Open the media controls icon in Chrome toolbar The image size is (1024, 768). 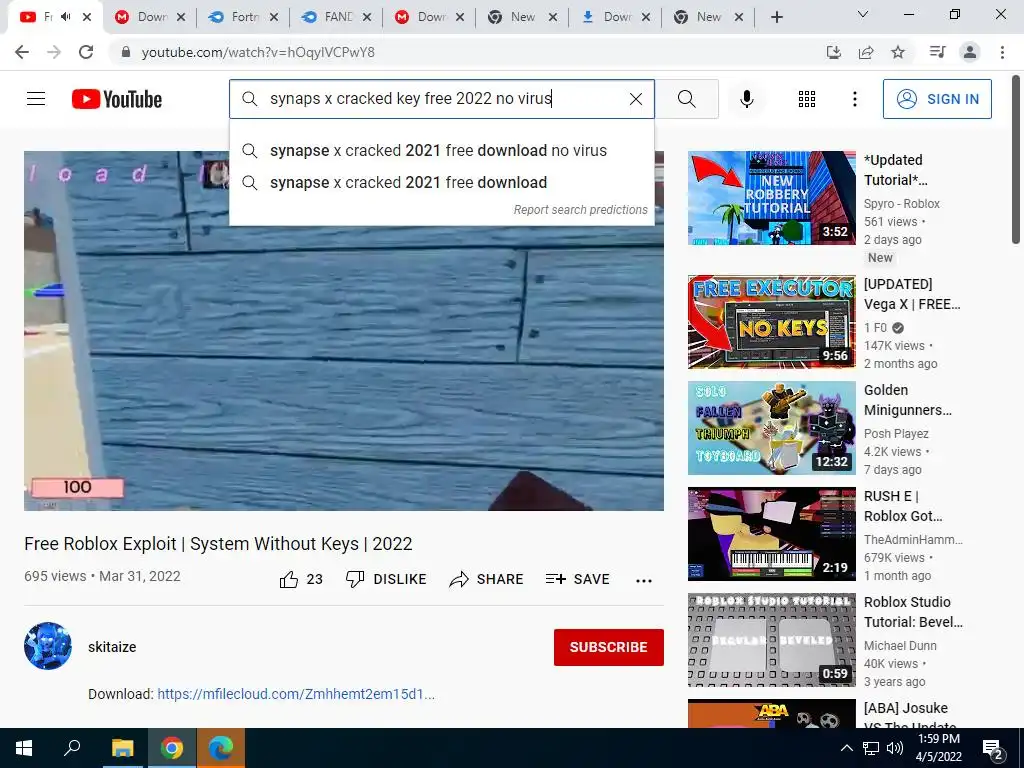click(x=937, y=52)
